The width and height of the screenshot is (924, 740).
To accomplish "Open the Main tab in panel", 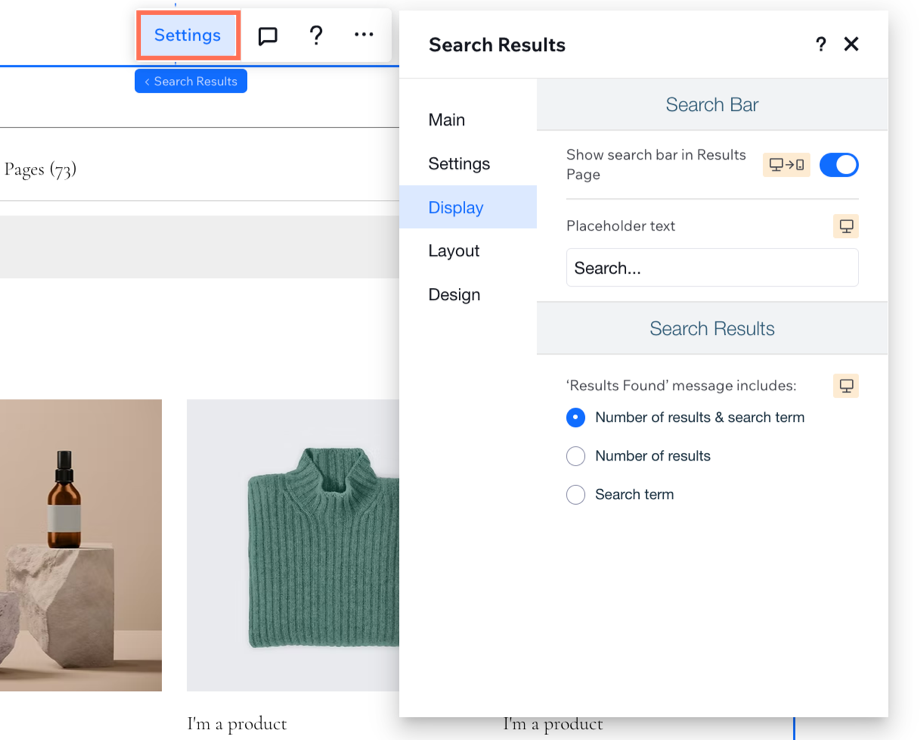I will point(447,120).
